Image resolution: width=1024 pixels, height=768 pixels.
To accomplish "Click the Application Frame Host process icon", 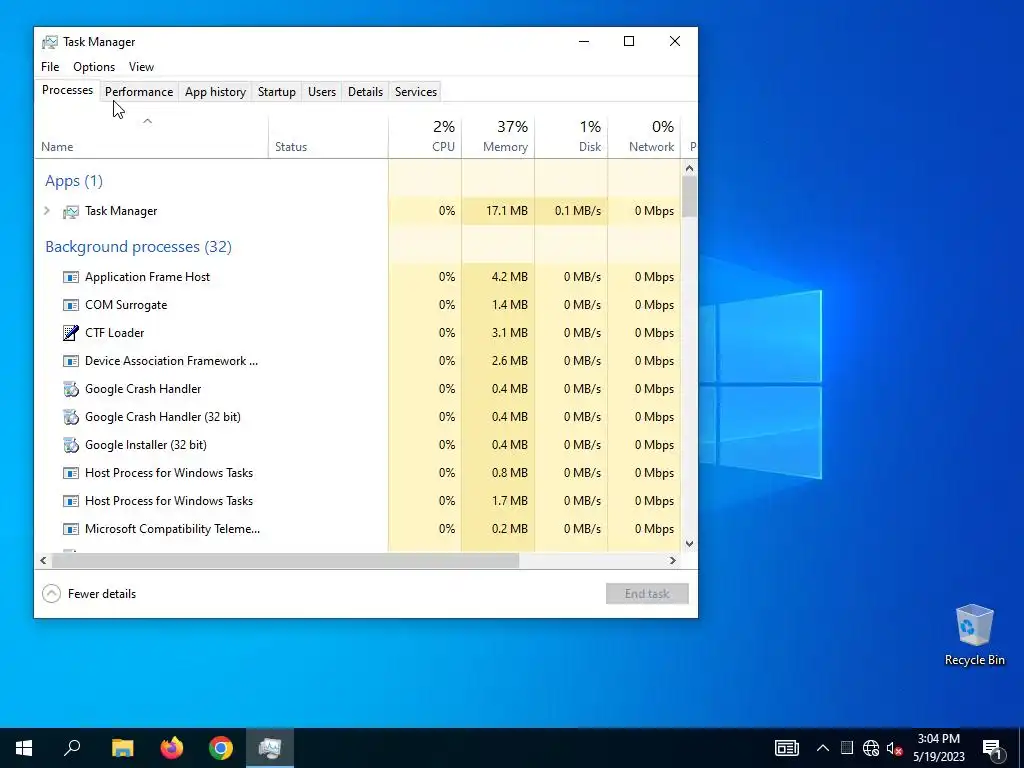I will pyautogui.click(x=71, y=277).
